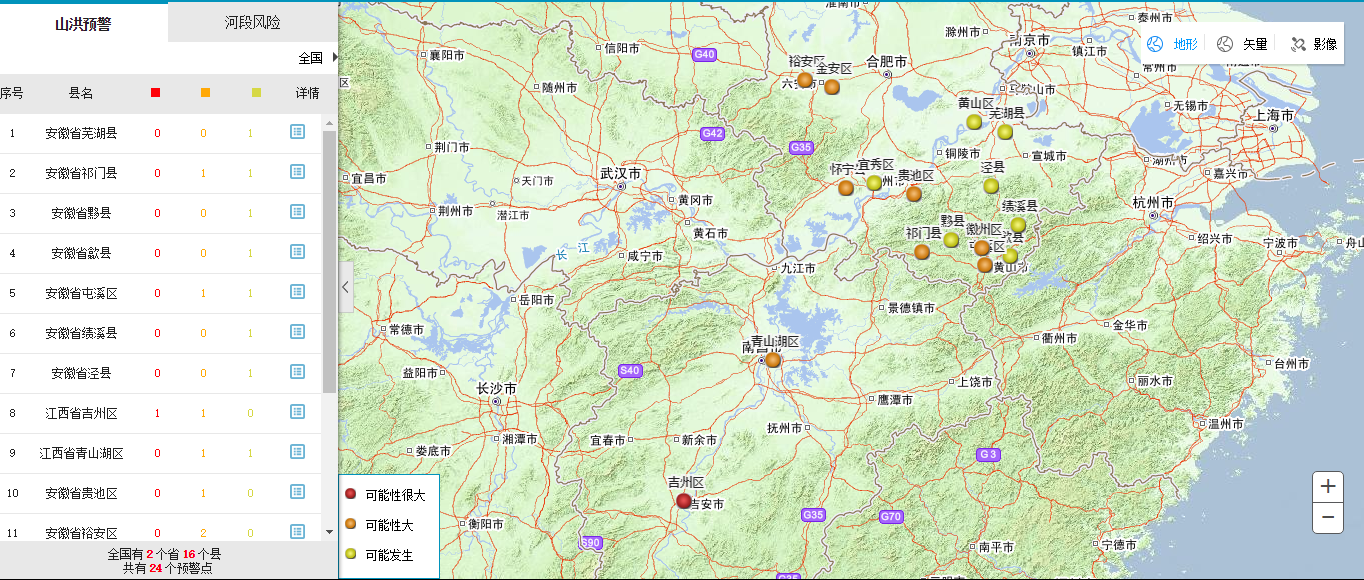Expand the 全国 region selector
The height and width of the screenshot is (580, 1364).
pos(318,58)
